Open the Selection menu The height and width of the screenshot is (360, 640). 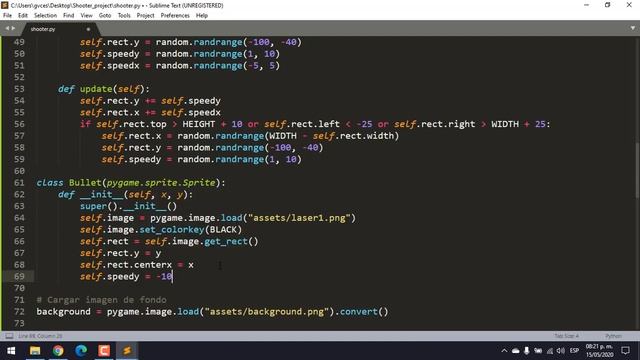point(45,16)
